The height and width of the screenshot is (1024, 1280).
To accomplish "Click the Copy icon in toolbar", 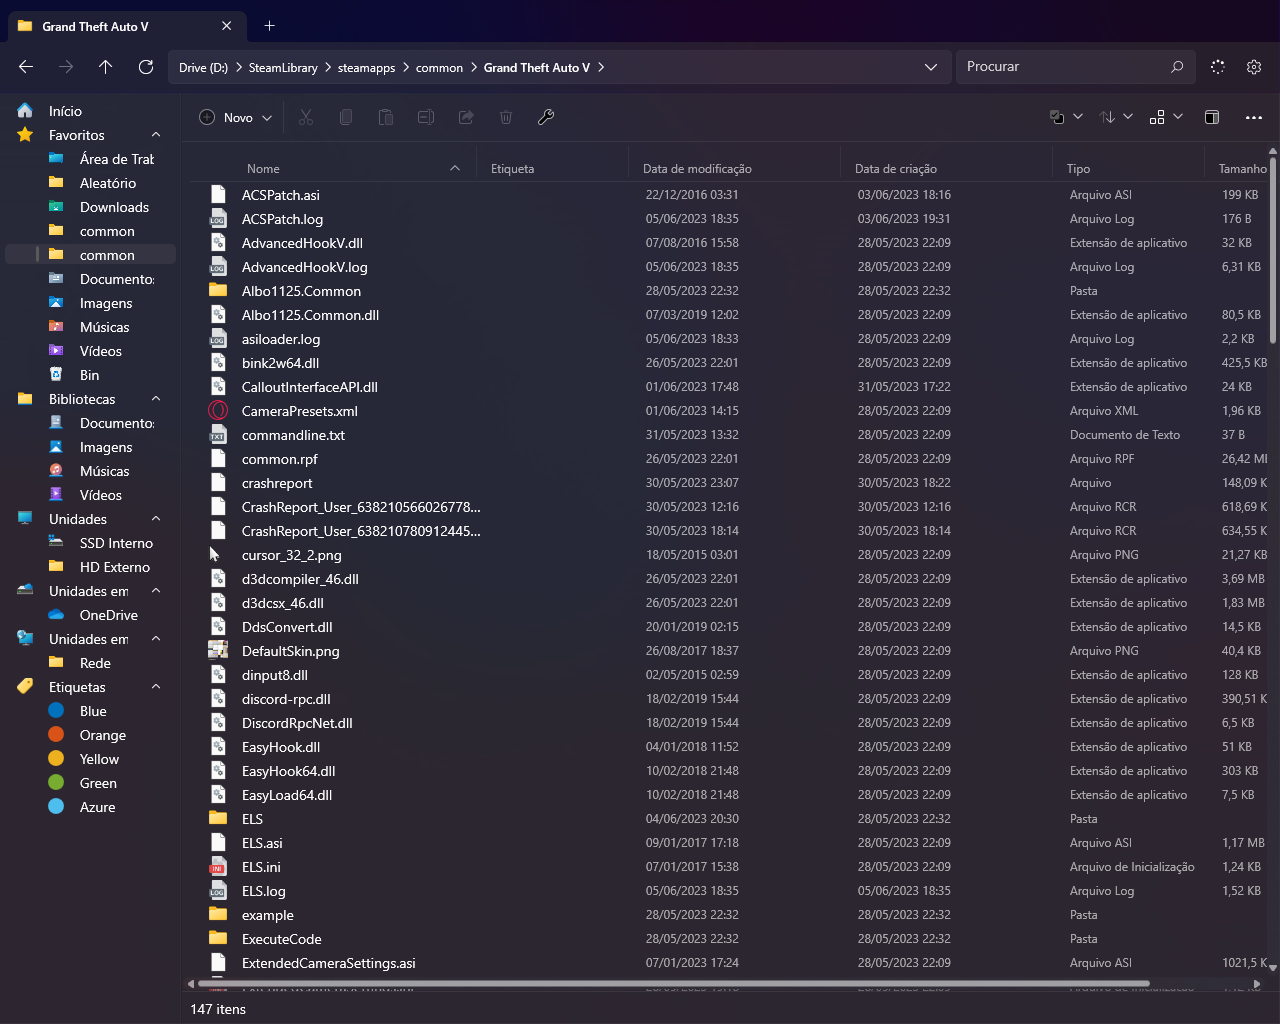I will 346,117.
